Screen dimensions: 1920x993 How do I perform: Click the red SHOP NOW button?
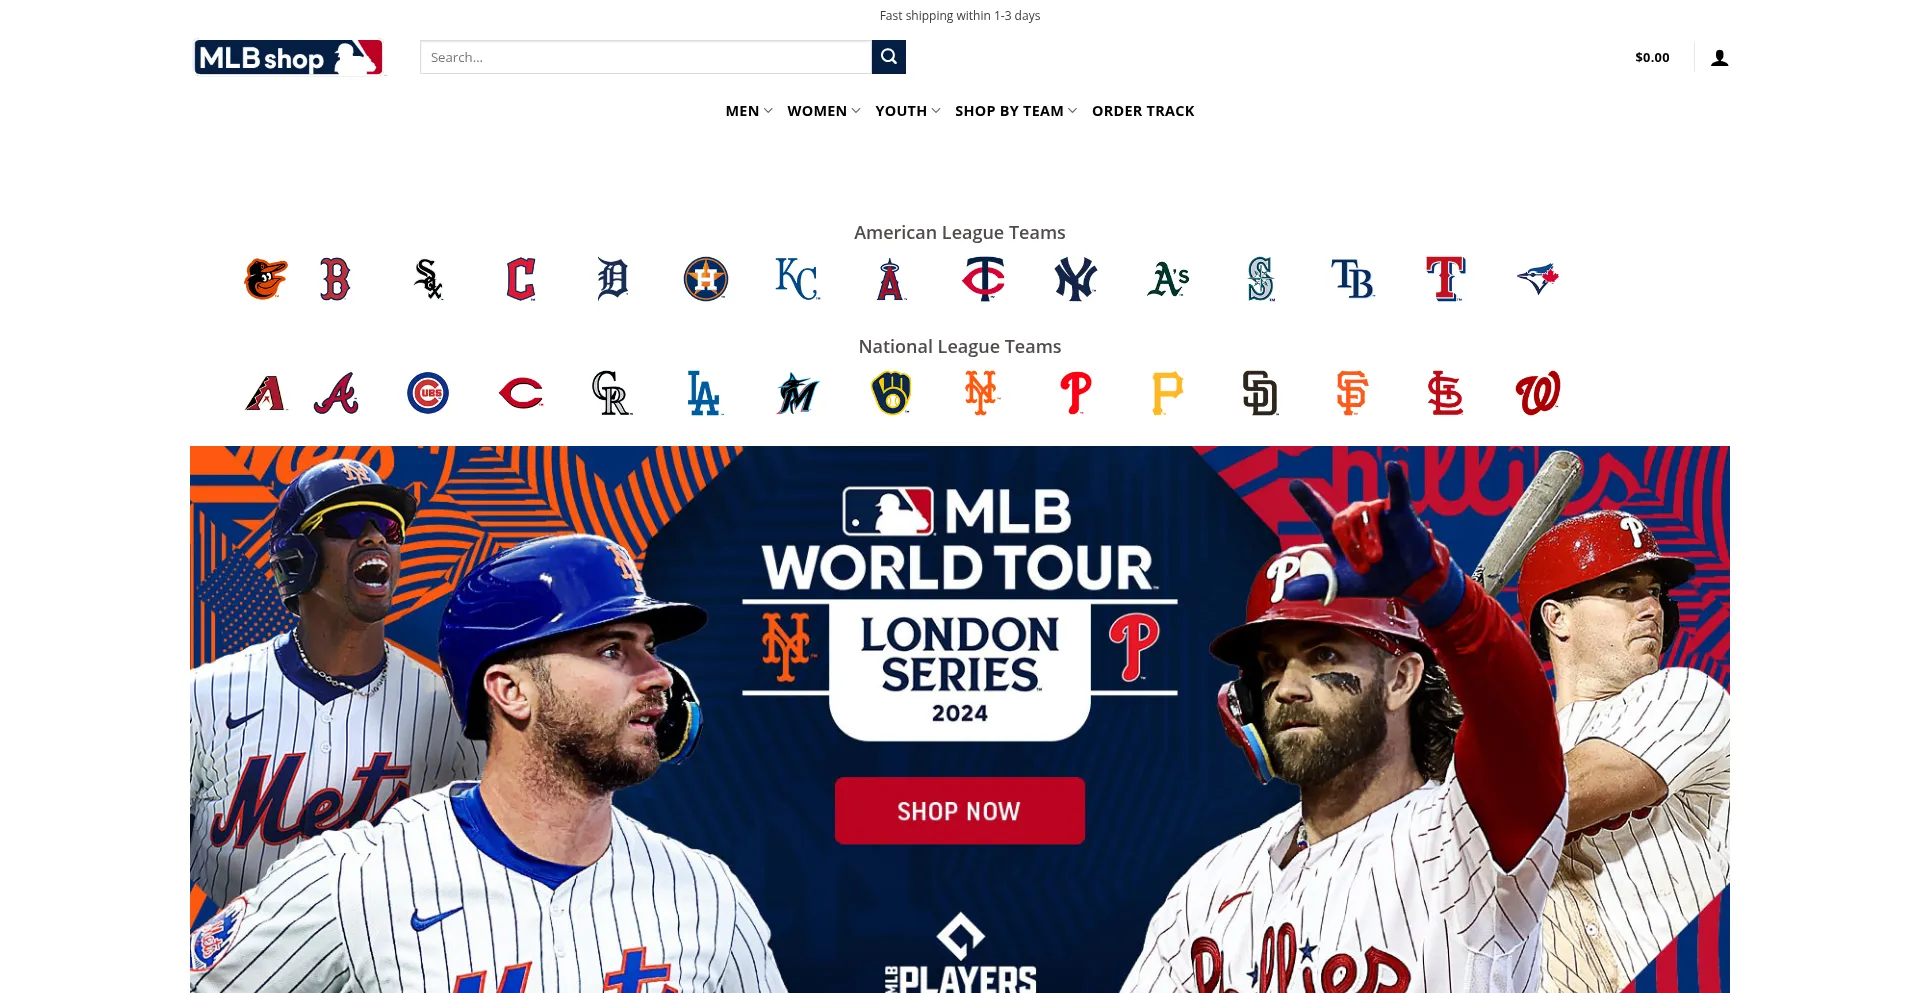click(960, 811)
